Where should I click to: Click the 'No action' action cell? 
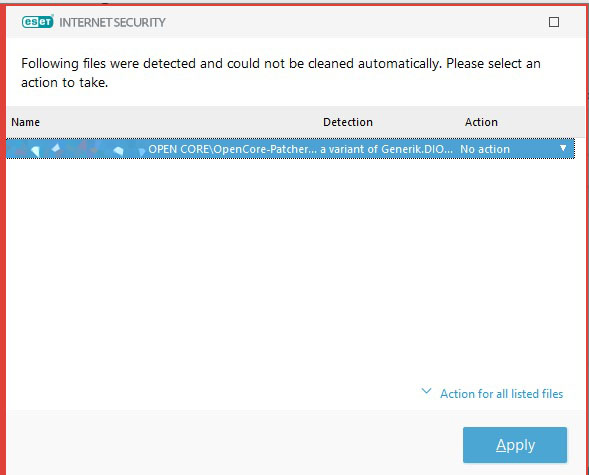[x=485, y=149]
